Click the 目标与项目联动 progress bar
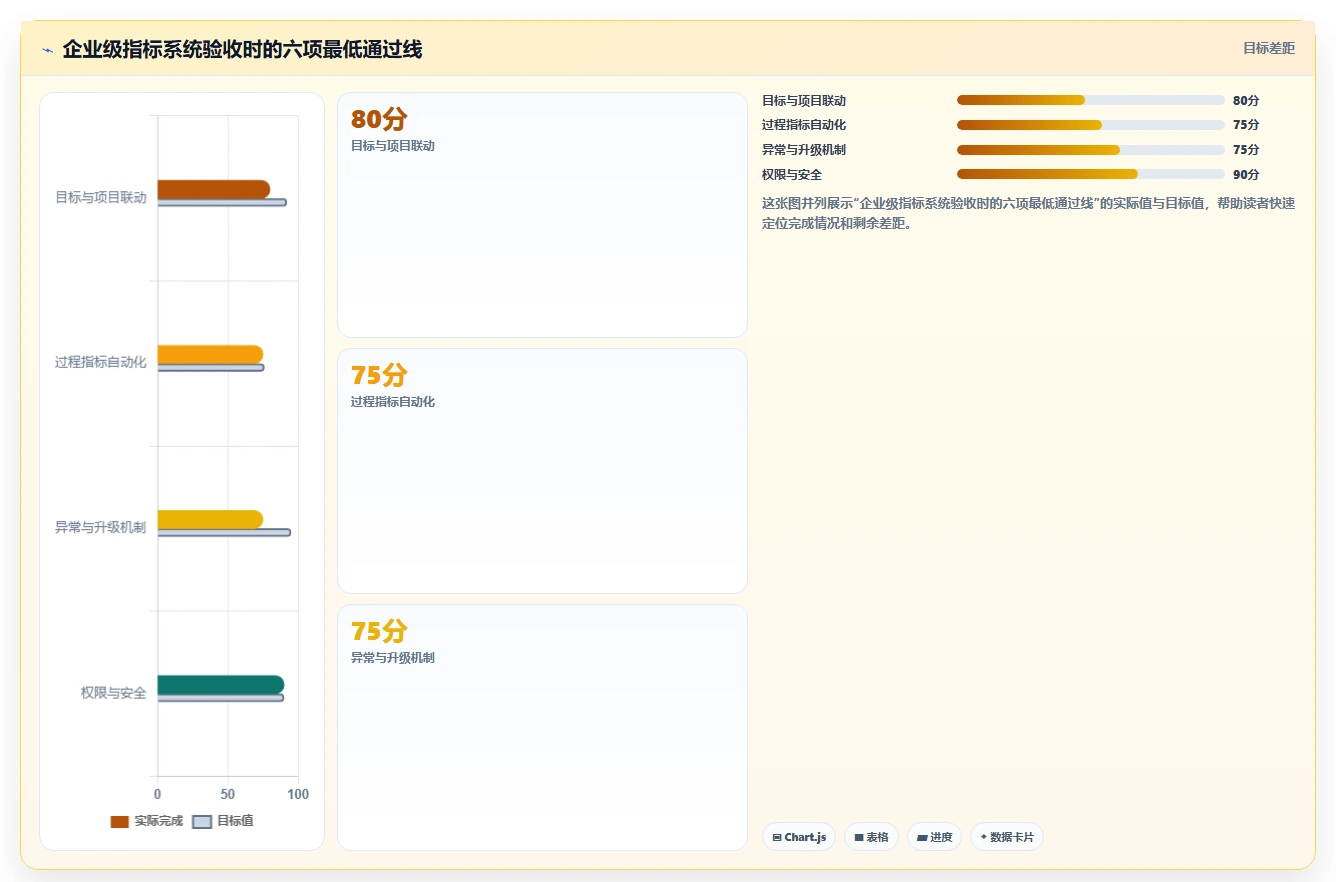 tap(1091, 100)
